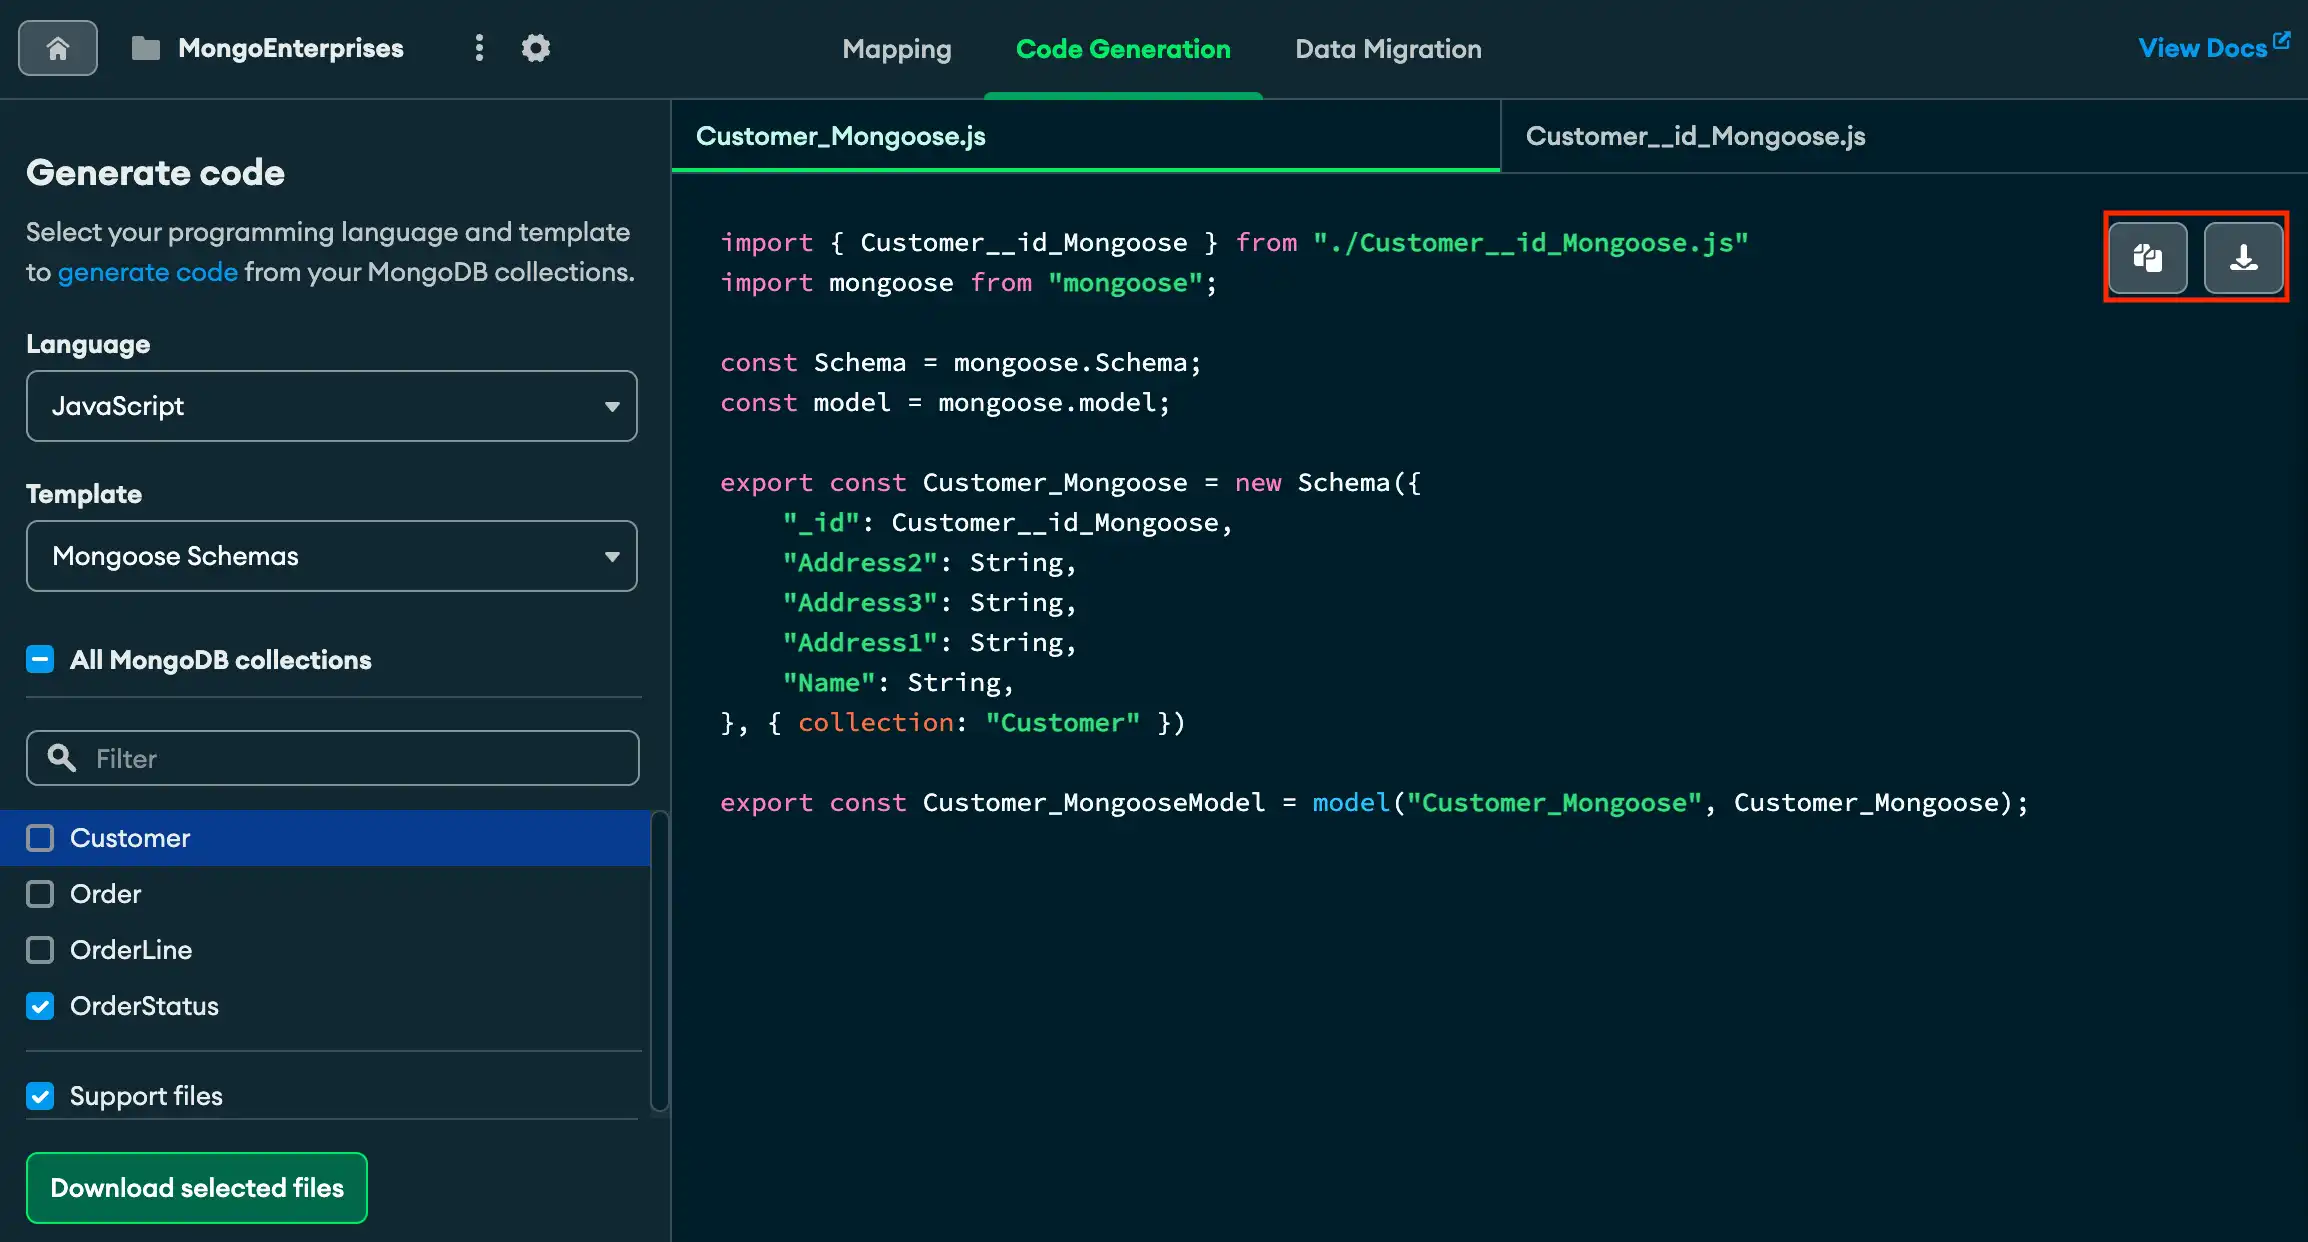Select the OrderLine tree item
This screenshot has width=2308, height=1242.
[x=130, y=948]
